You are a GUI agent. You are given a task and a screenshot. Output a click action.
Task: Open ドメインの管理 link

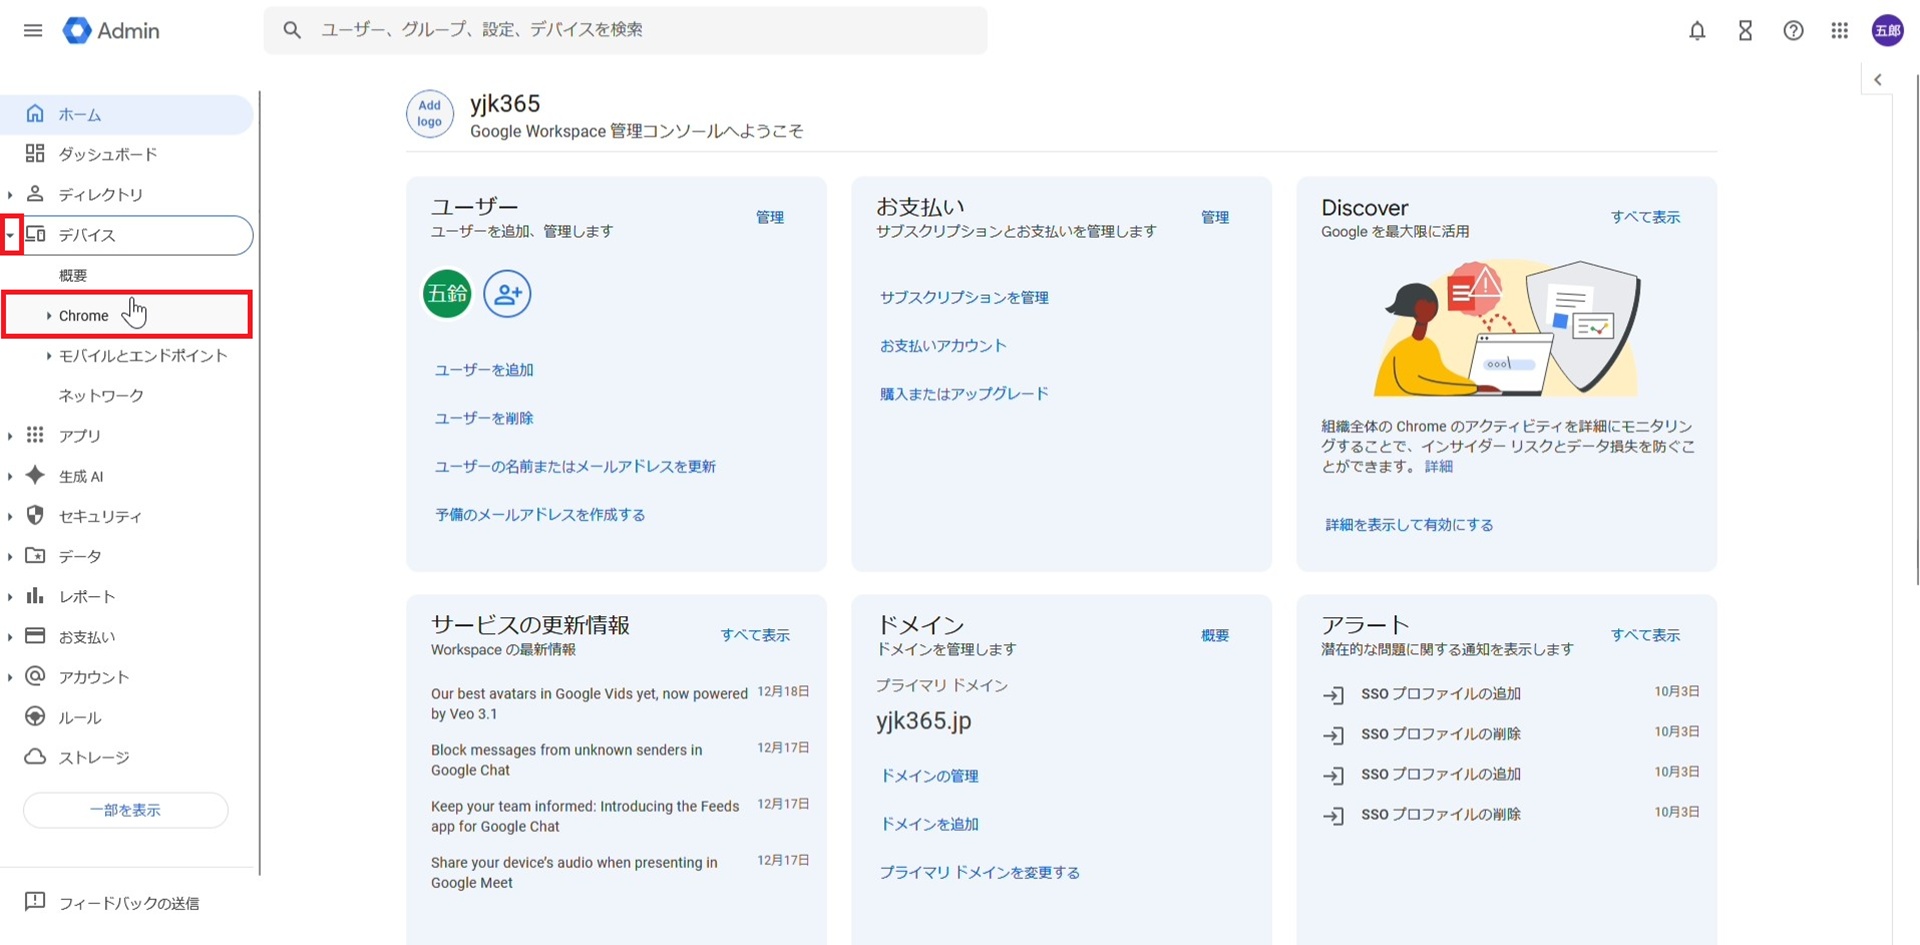929,776
